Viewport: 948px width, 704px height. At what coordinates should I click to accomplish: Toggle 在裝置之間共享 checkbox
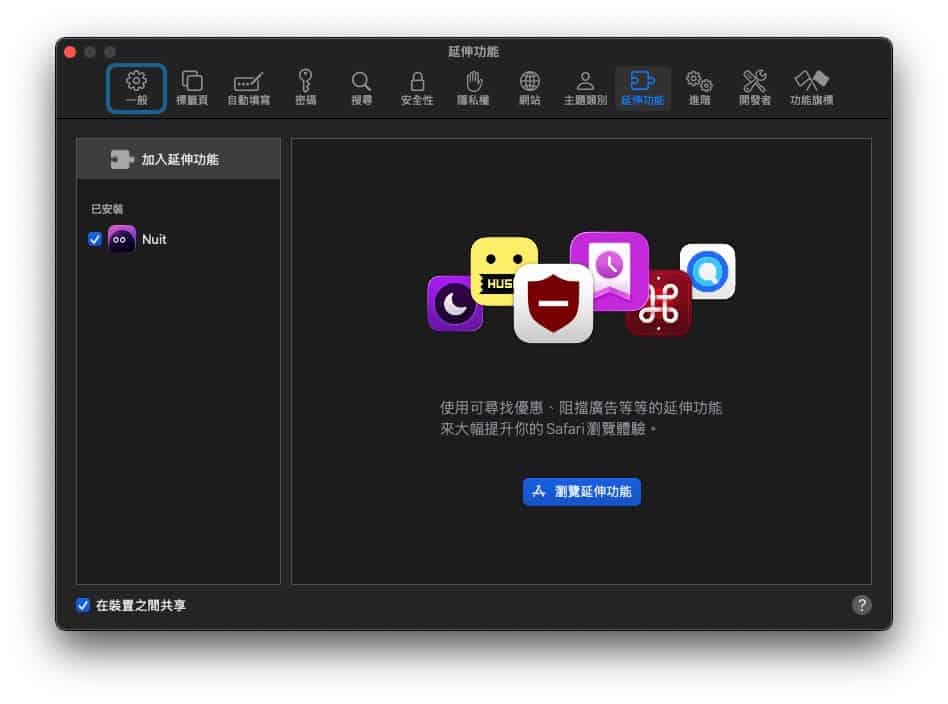pos(83,605)
